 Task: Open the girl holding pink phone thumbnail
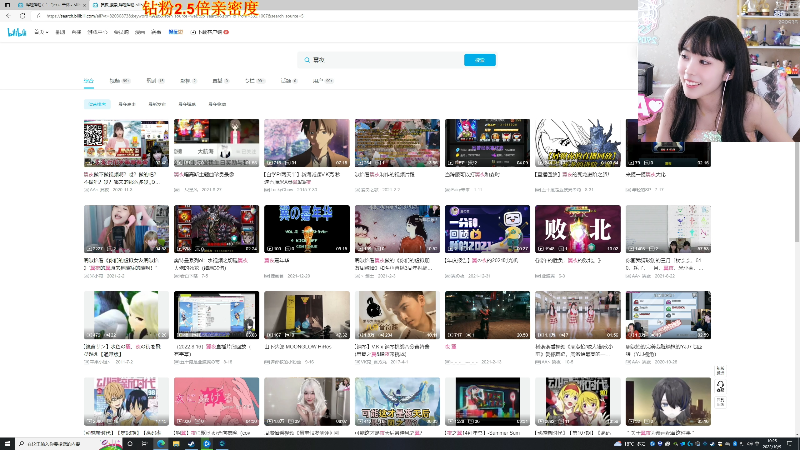click(x=127, y=229)
